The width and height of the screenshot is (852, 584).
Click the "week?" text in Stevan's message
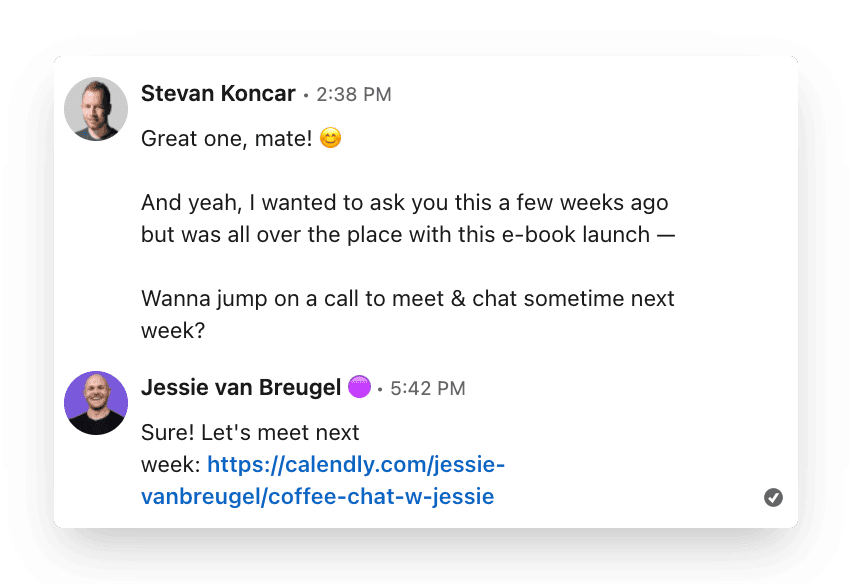click(x=173, y=330)
